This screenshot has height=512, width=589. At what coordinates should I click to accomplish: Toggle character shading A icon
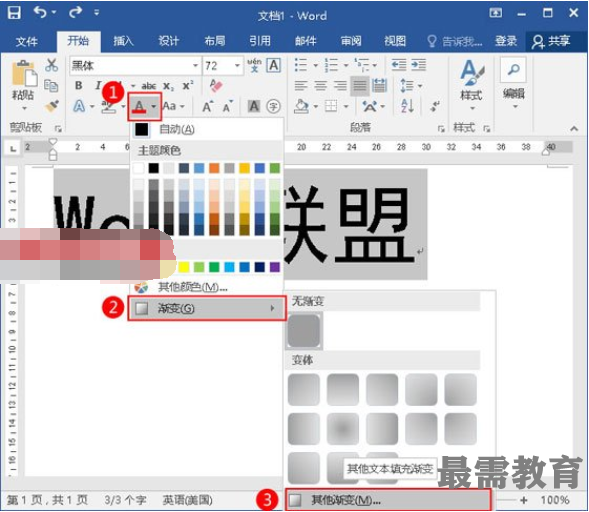click(x=254, y=106)
